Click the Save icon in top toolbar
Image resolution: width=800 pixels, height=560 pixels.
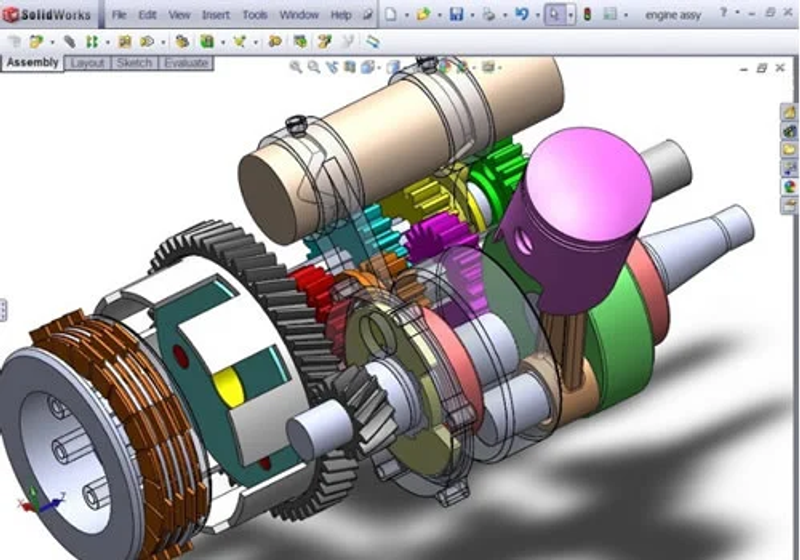[456, 14]
